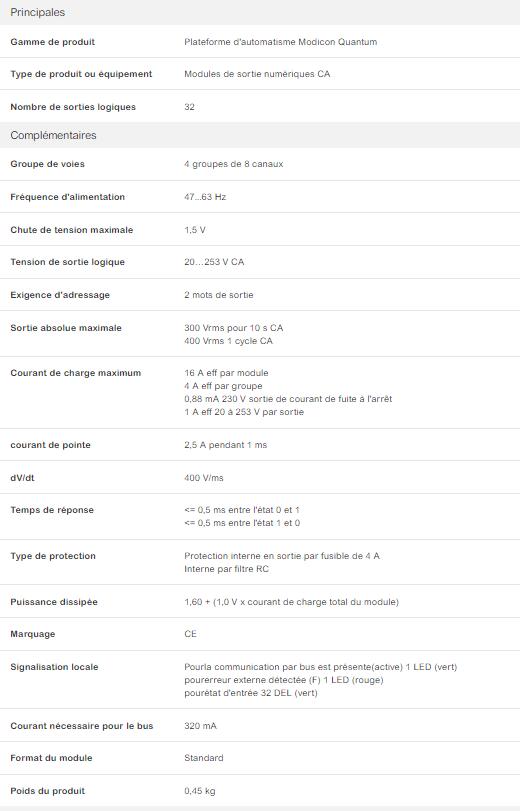Image resolution: width=520 pixels, height=811 pixels.
Task: Select the 47...63 Hz frequency value
Action: (205, 197)
